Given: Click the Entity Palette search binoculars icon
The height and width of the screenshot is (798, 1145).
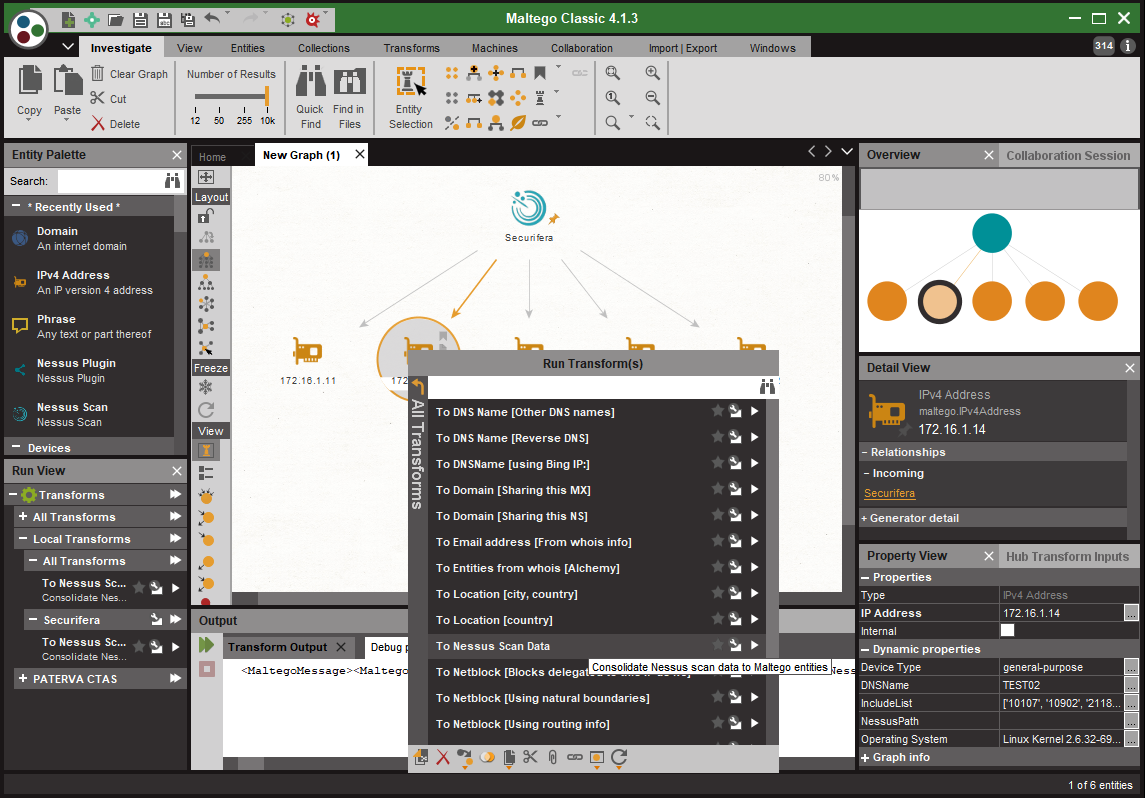Looking at the screenshot, I should 172,180.
